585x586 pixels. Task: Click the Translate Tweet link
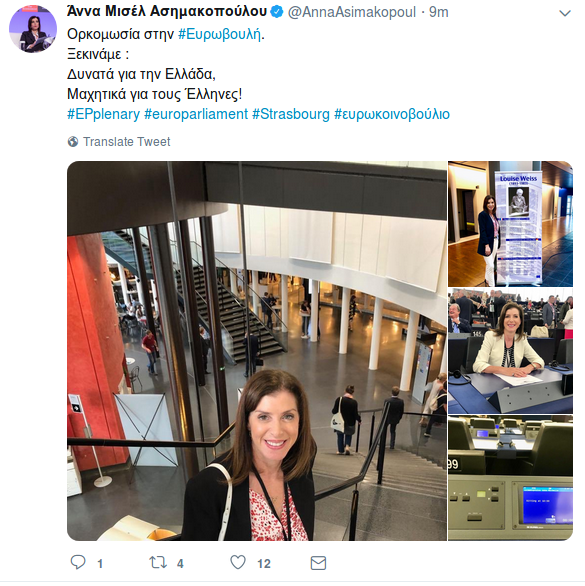point(126,142)
